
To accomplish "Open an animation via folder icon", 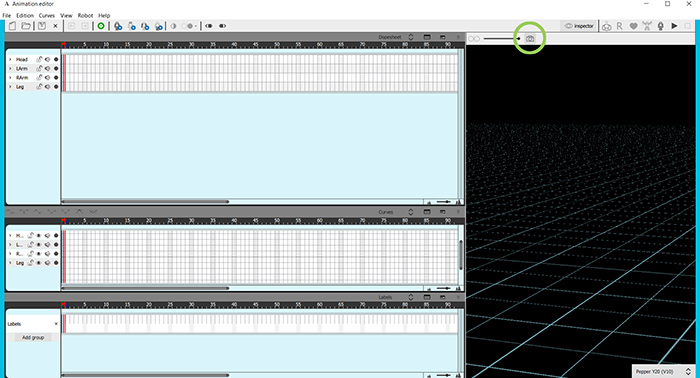I will [x=26, y=26].
